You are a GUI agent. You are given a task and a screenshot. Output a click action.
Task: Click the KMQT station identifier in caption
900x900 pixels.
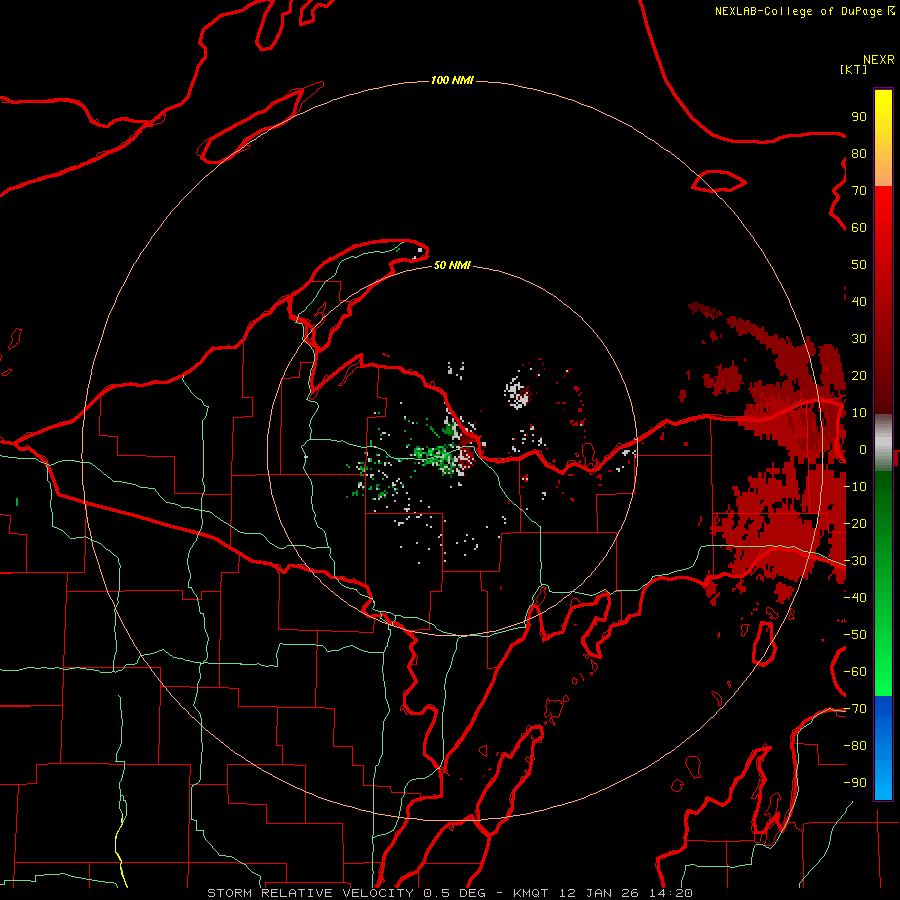click(532, 893)
